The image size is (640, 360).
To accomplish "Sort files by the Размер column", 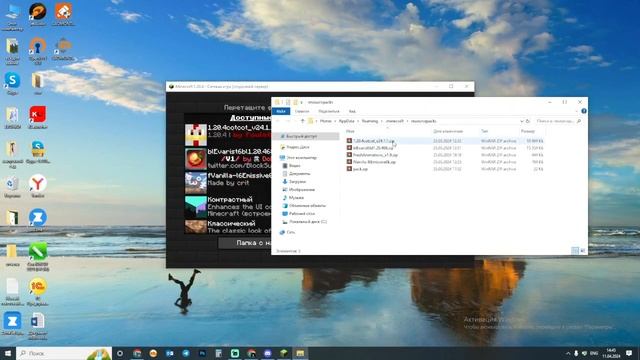I will pos(527,131).
